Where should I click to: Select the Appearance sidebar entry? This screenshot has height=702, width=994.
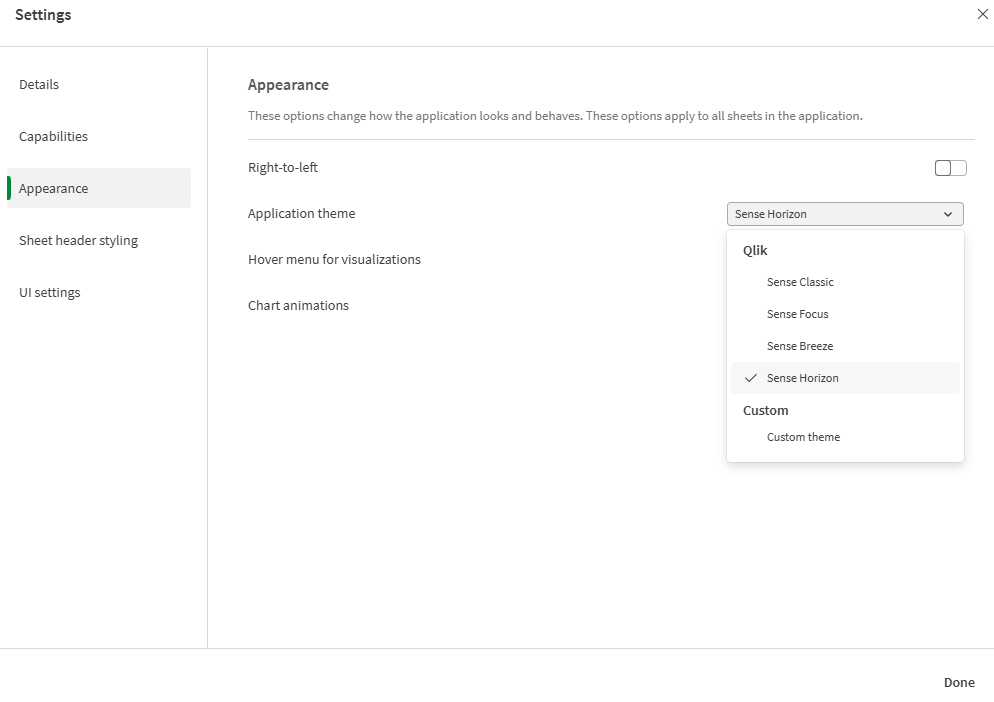click(x=53, y=188)
